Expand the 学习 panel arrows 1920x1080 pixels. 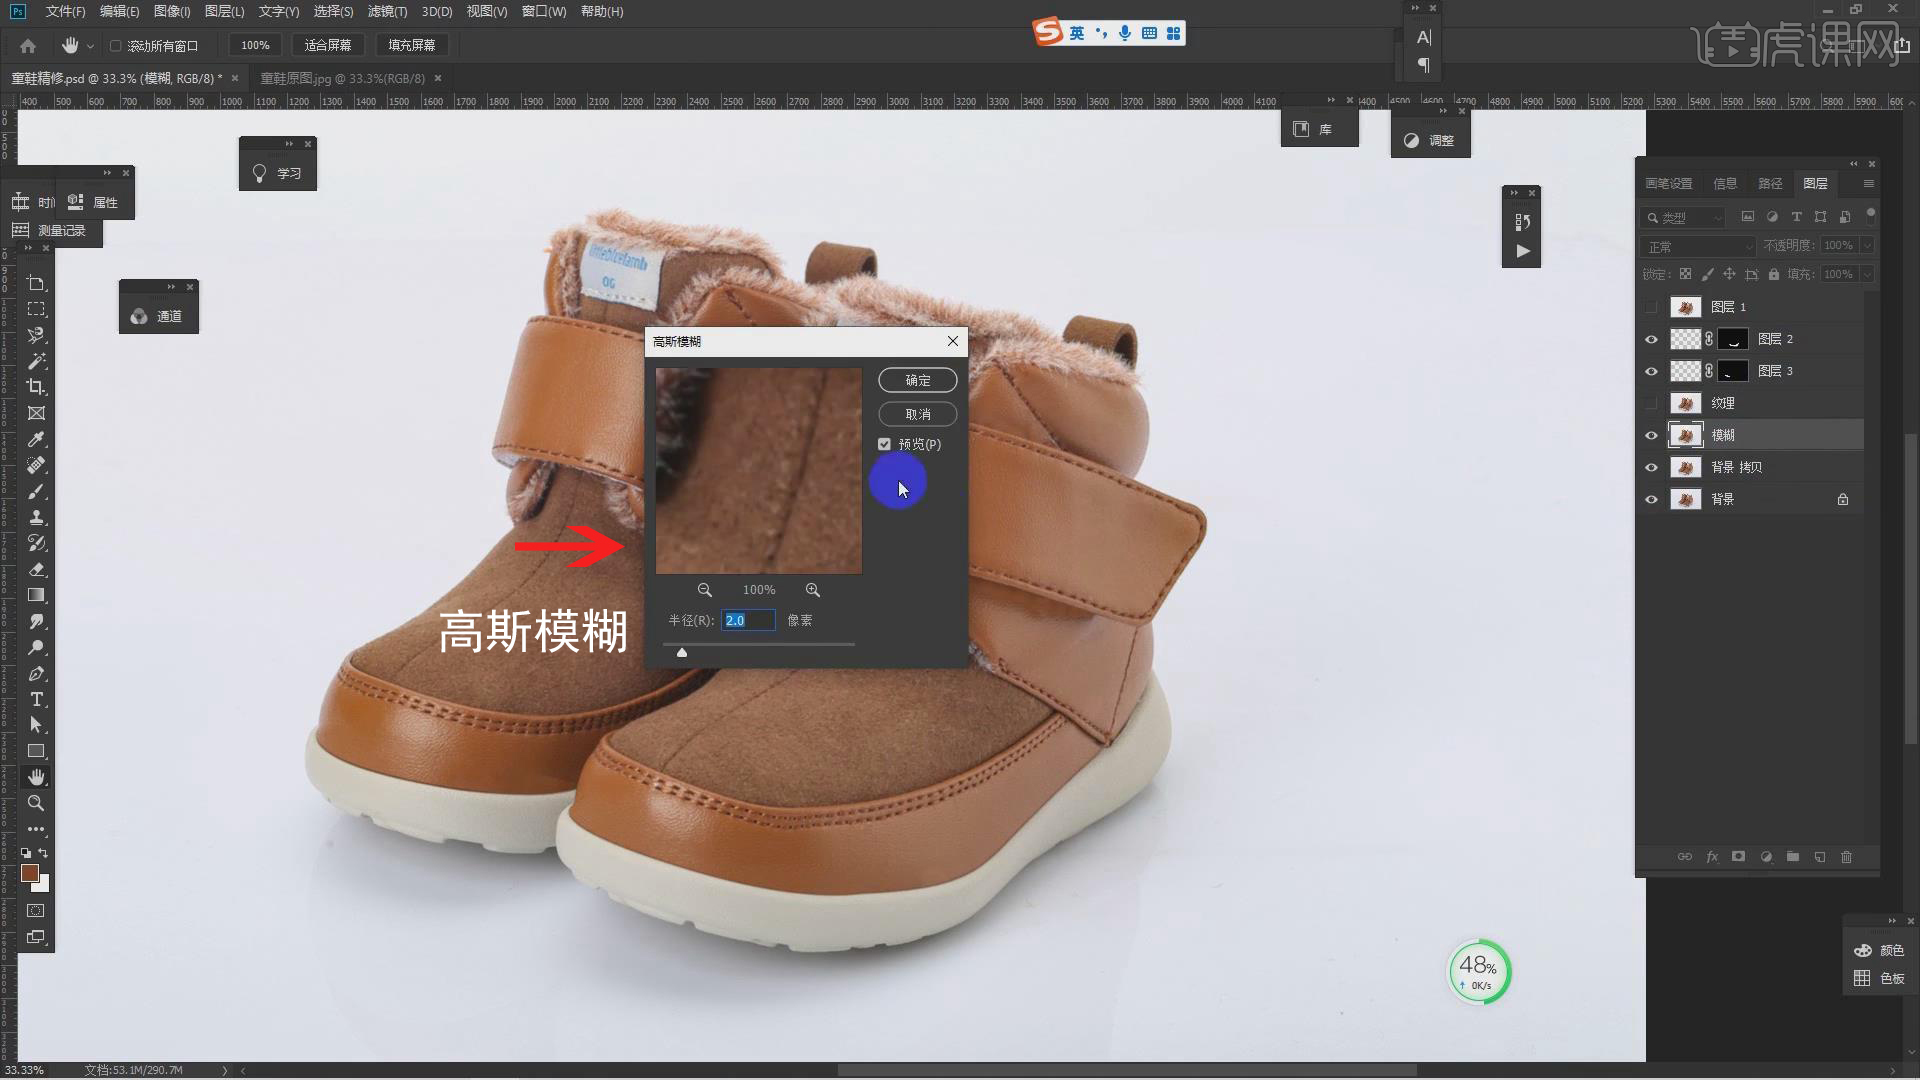tap(289, 144)
